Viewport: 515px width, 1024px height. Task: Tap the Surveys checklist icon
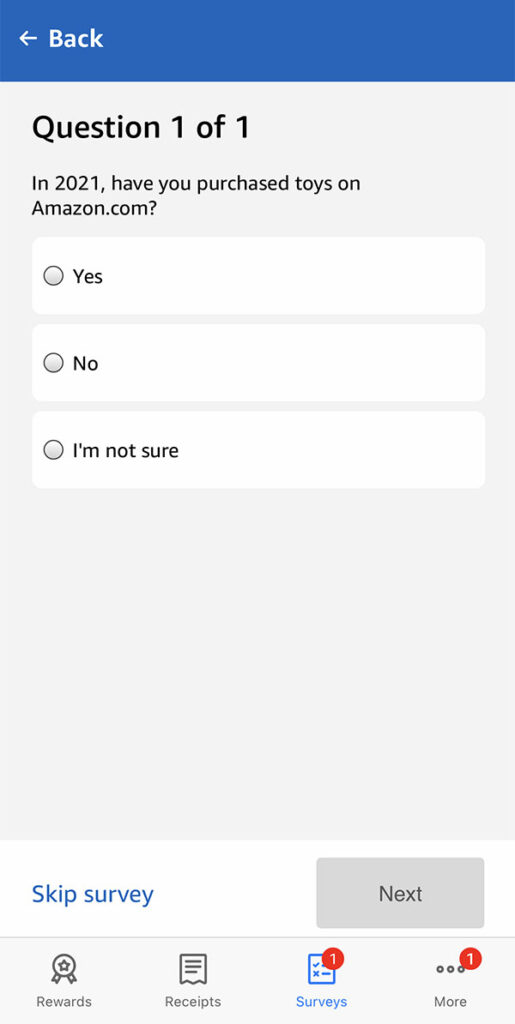(320, 969)
